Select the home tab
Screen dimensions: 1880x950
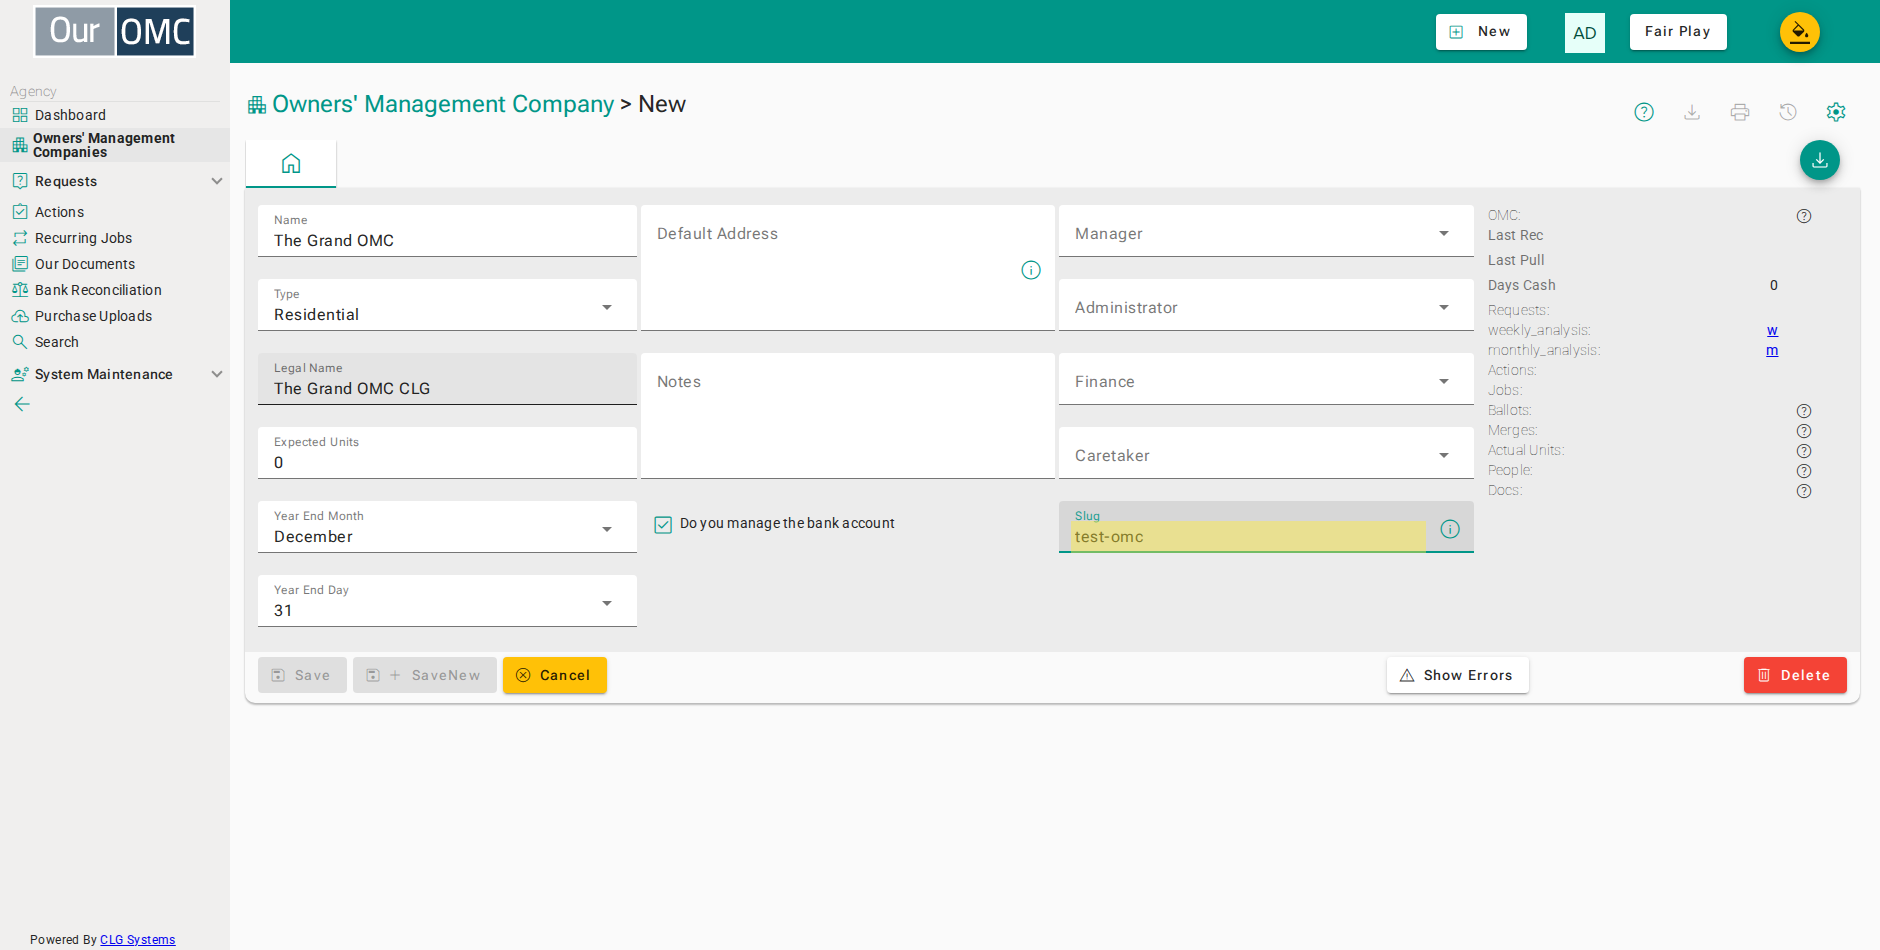pyautogui.click(x=291, y=164)
